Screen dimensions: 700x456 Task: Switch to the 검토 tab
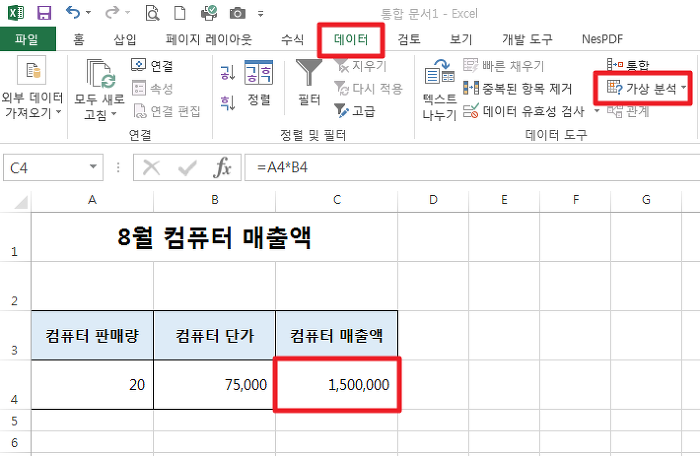click(x=409, y=39)
